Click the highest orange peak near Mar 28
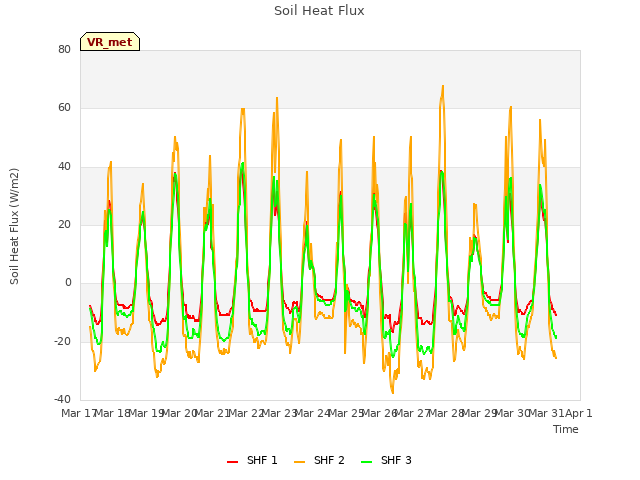640x480 pixels. (443, 86)
